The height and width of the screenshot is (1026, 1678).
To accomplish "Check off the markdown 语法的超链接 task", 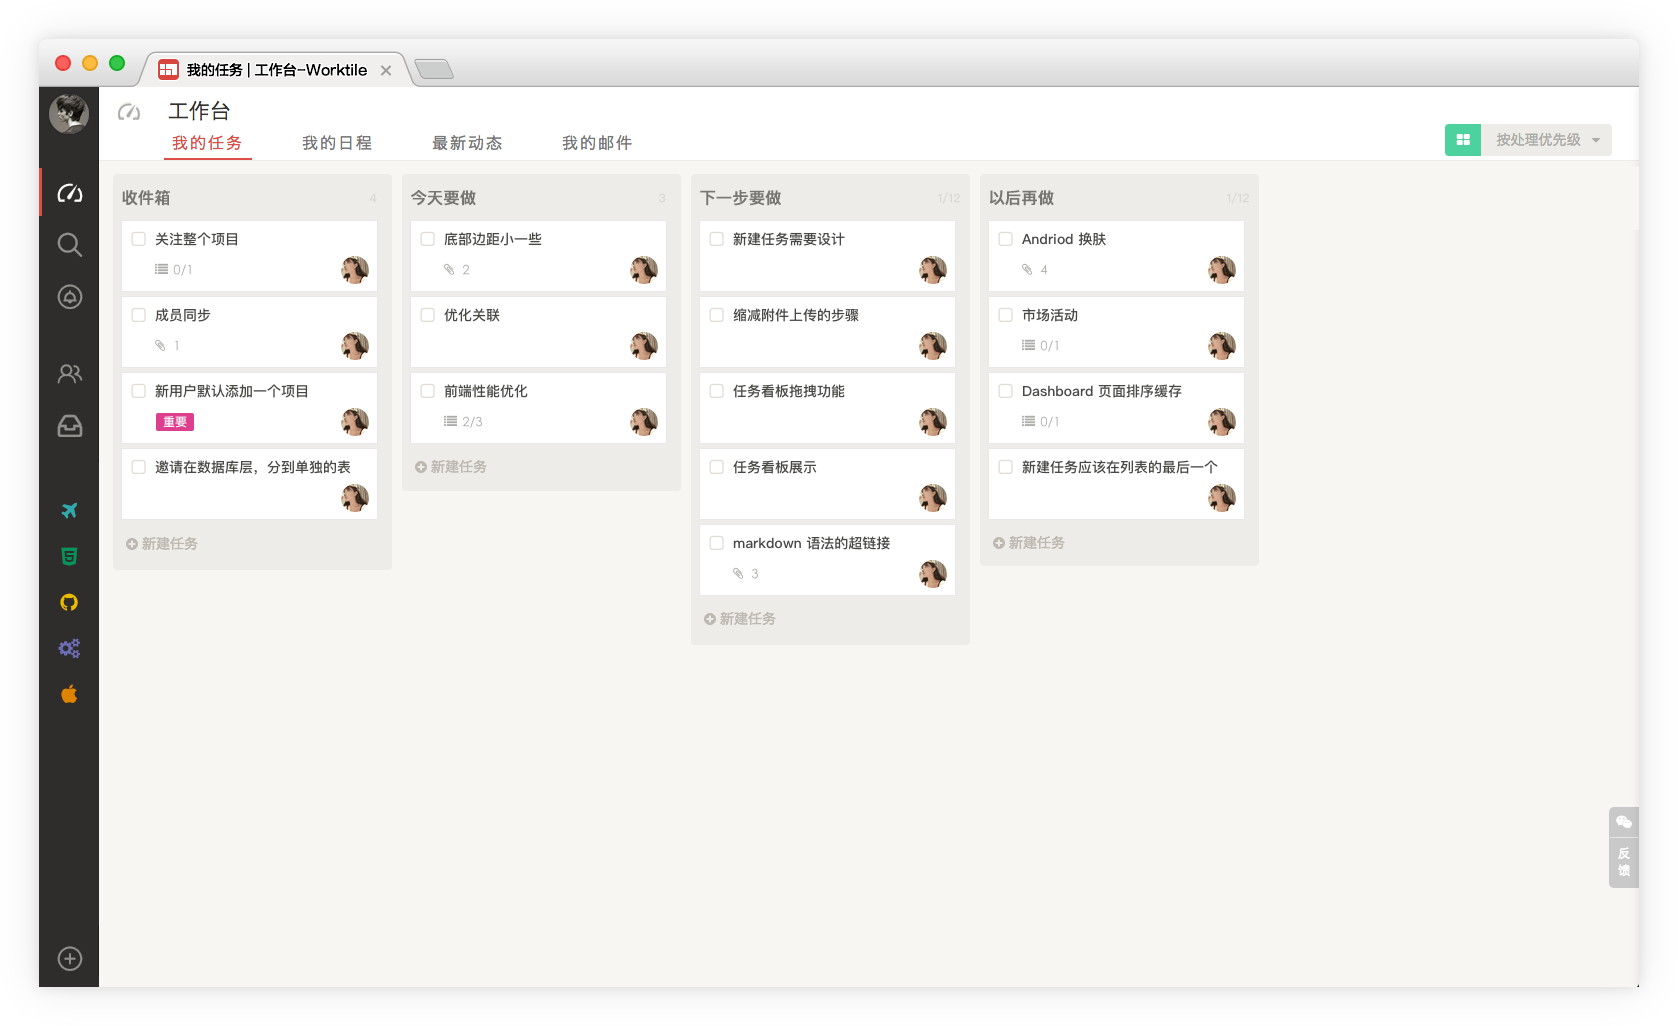I will point(717,543).
